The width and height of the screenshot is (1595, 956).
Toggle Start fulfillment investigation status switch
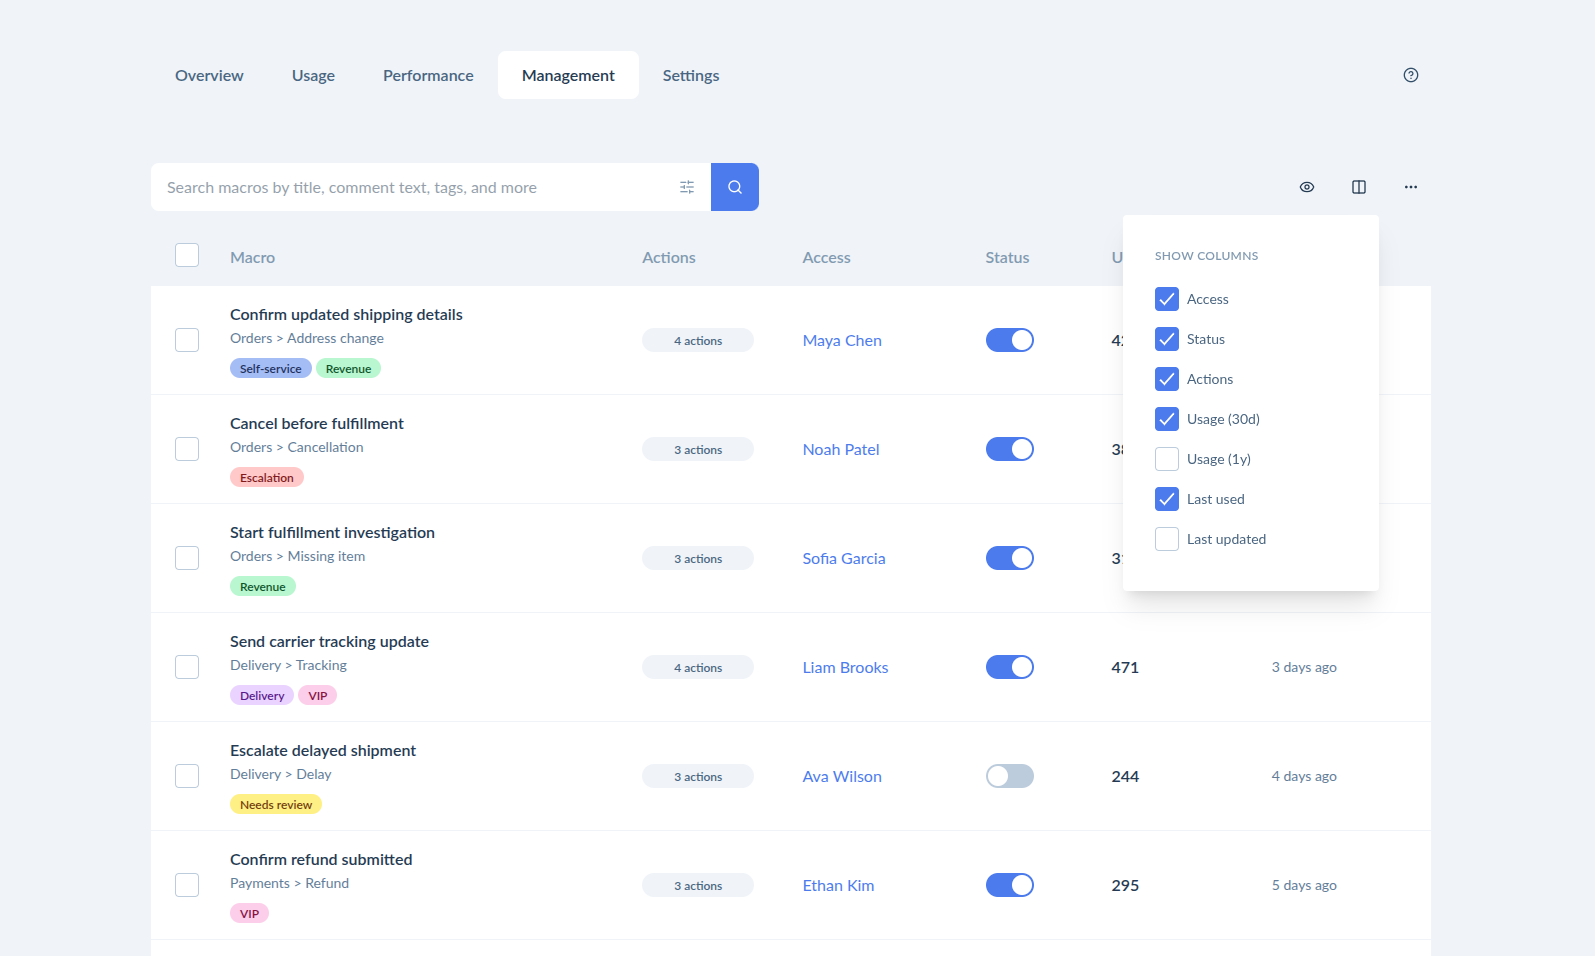coord(1010,558)
